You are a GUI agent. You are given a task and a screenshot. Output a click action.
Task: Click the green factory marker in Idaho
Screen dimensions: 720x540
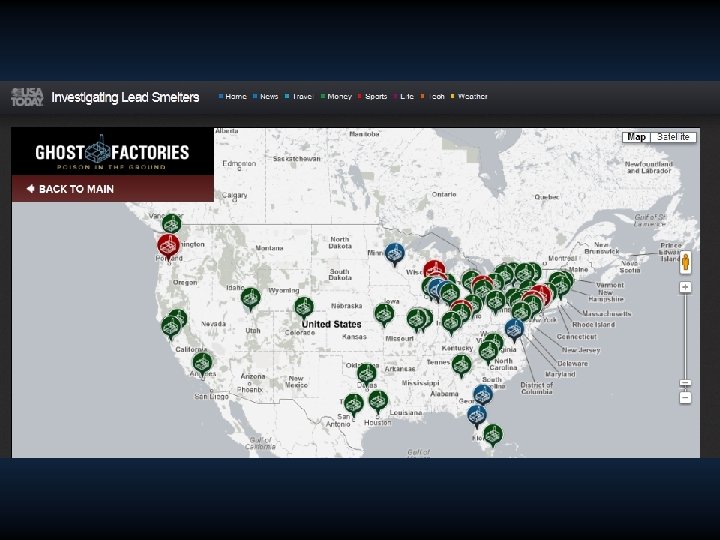click(x=251, y=298)
